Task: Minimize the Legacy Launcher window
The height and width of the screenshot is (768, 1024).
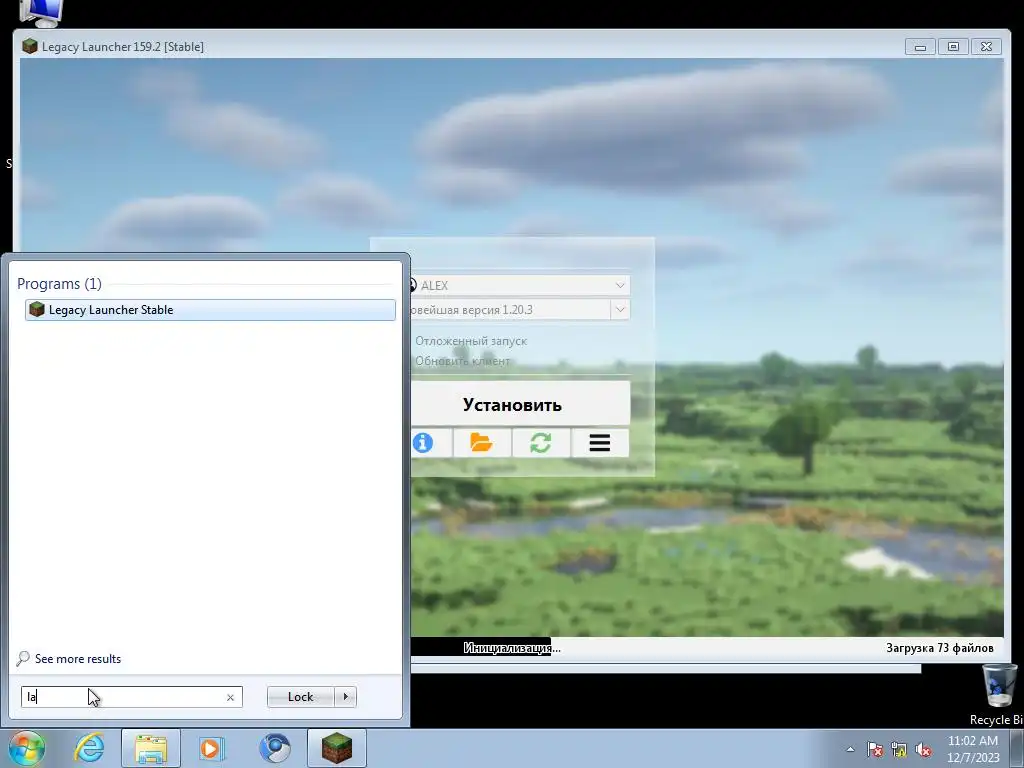Action: point(920,46)
